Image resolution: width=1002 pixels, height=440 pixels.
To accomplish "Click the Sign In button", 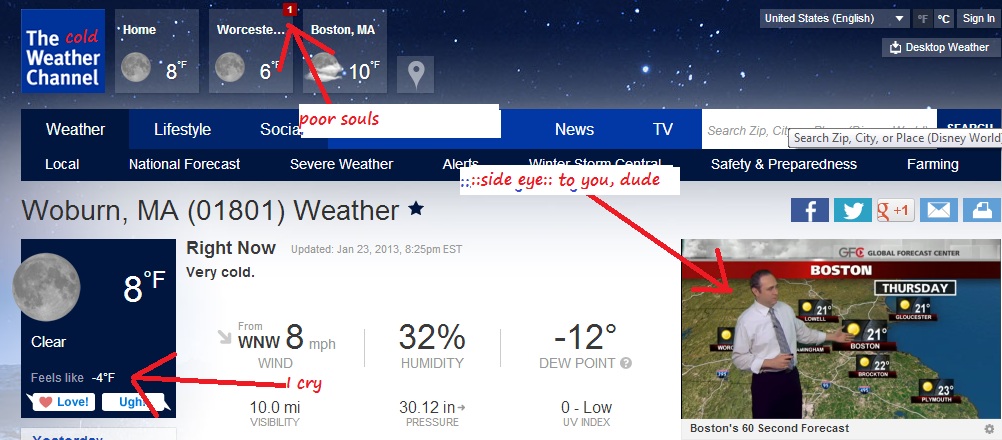I will 977,19.
